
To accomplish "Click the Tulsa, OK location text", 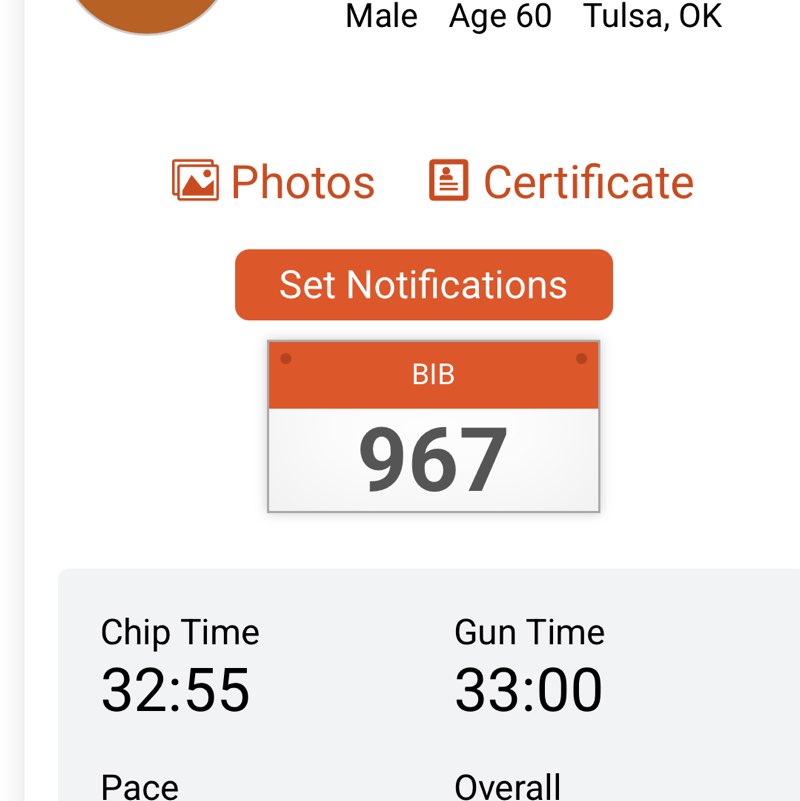I will tap(652, 16).
